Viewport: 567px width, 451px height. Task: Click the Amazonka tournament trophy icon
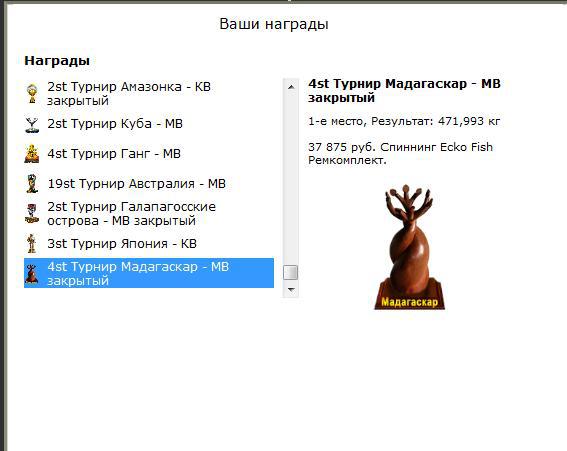(x=32, y=94)
